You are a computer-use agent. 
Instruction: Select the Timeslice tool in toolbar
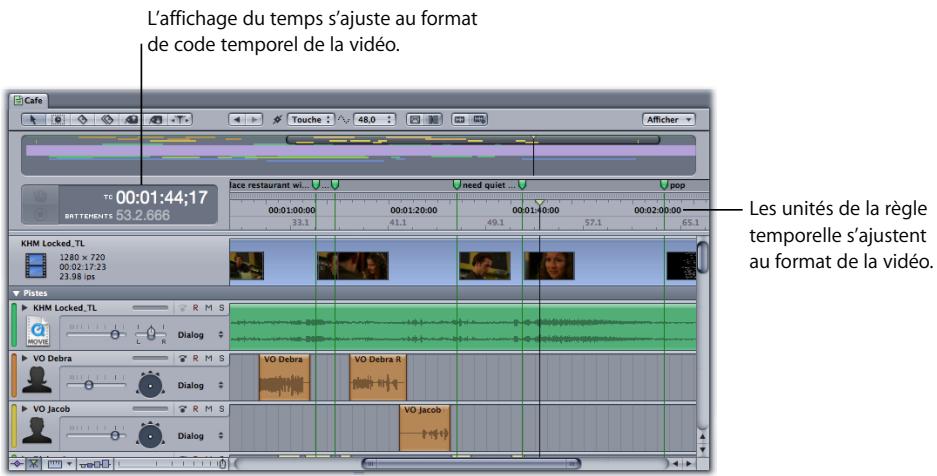[x=57, y=119]
